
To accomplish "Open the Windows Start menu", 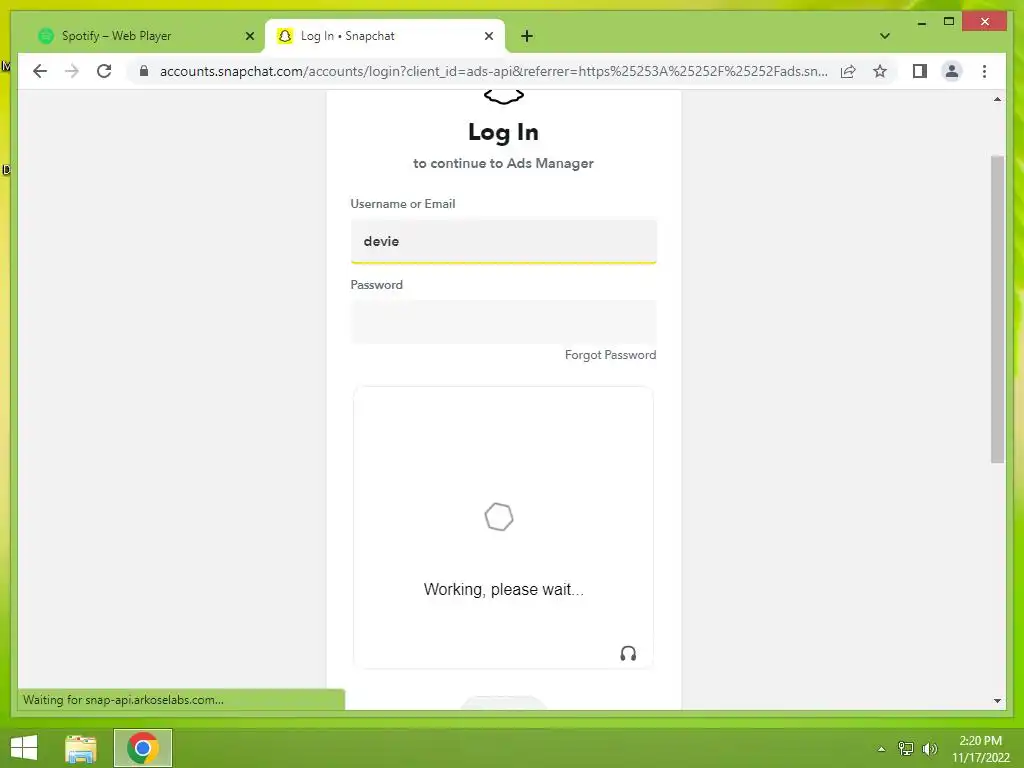I will (x=24, y=748).
